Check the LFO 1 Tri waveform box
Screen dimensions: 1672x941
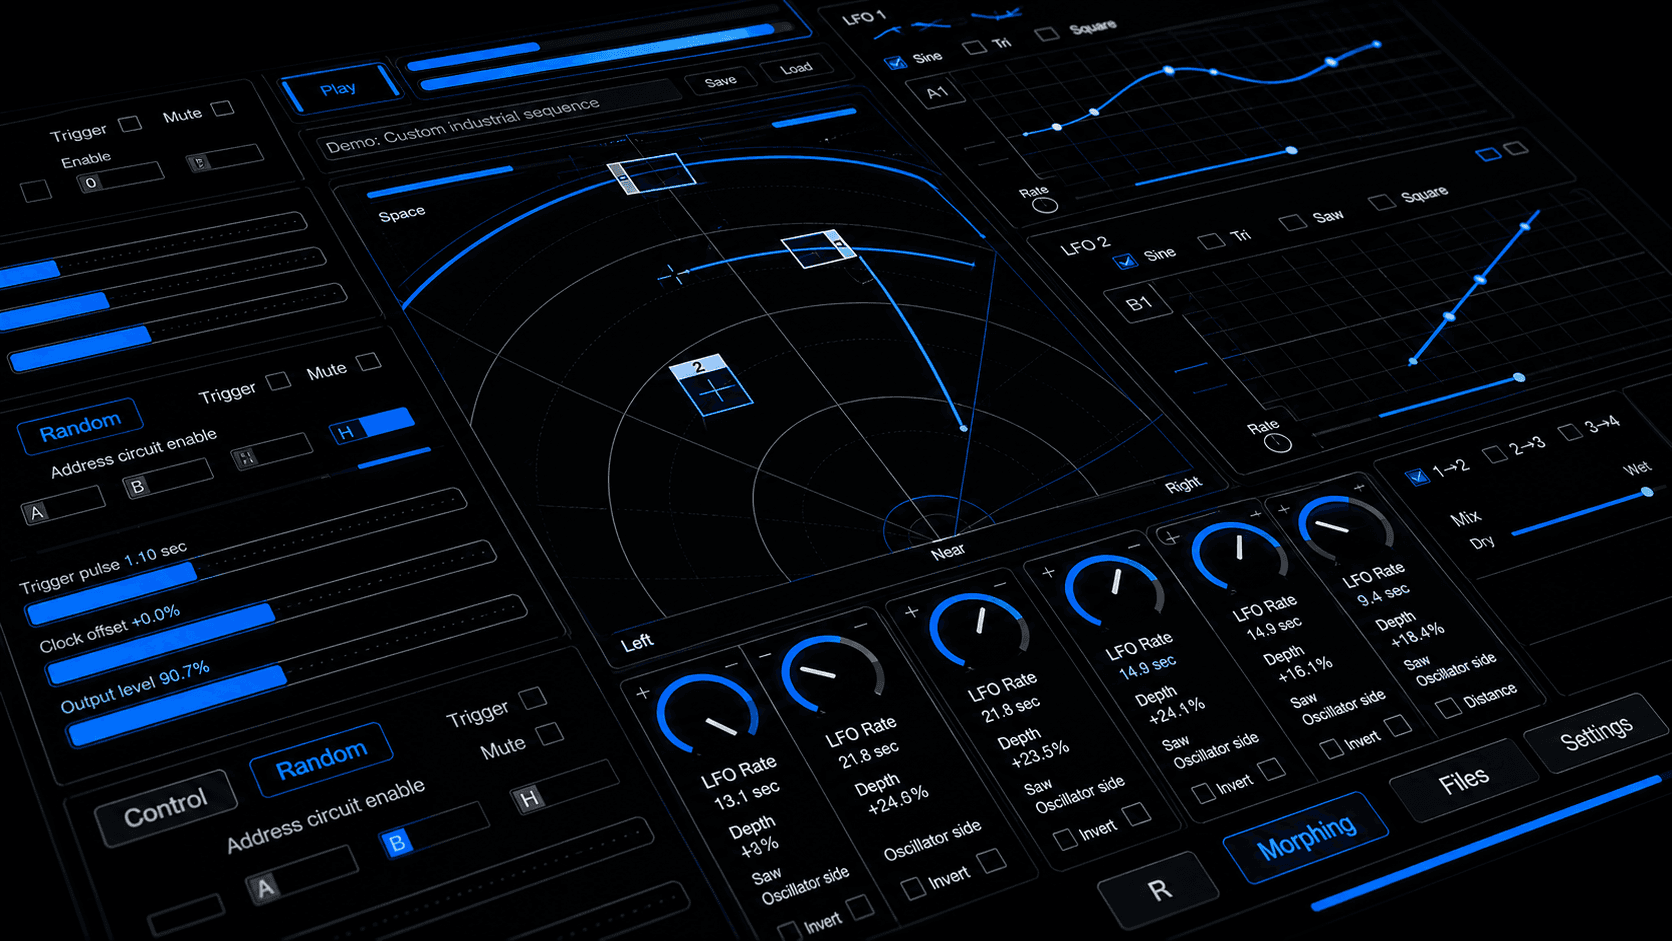974,47
